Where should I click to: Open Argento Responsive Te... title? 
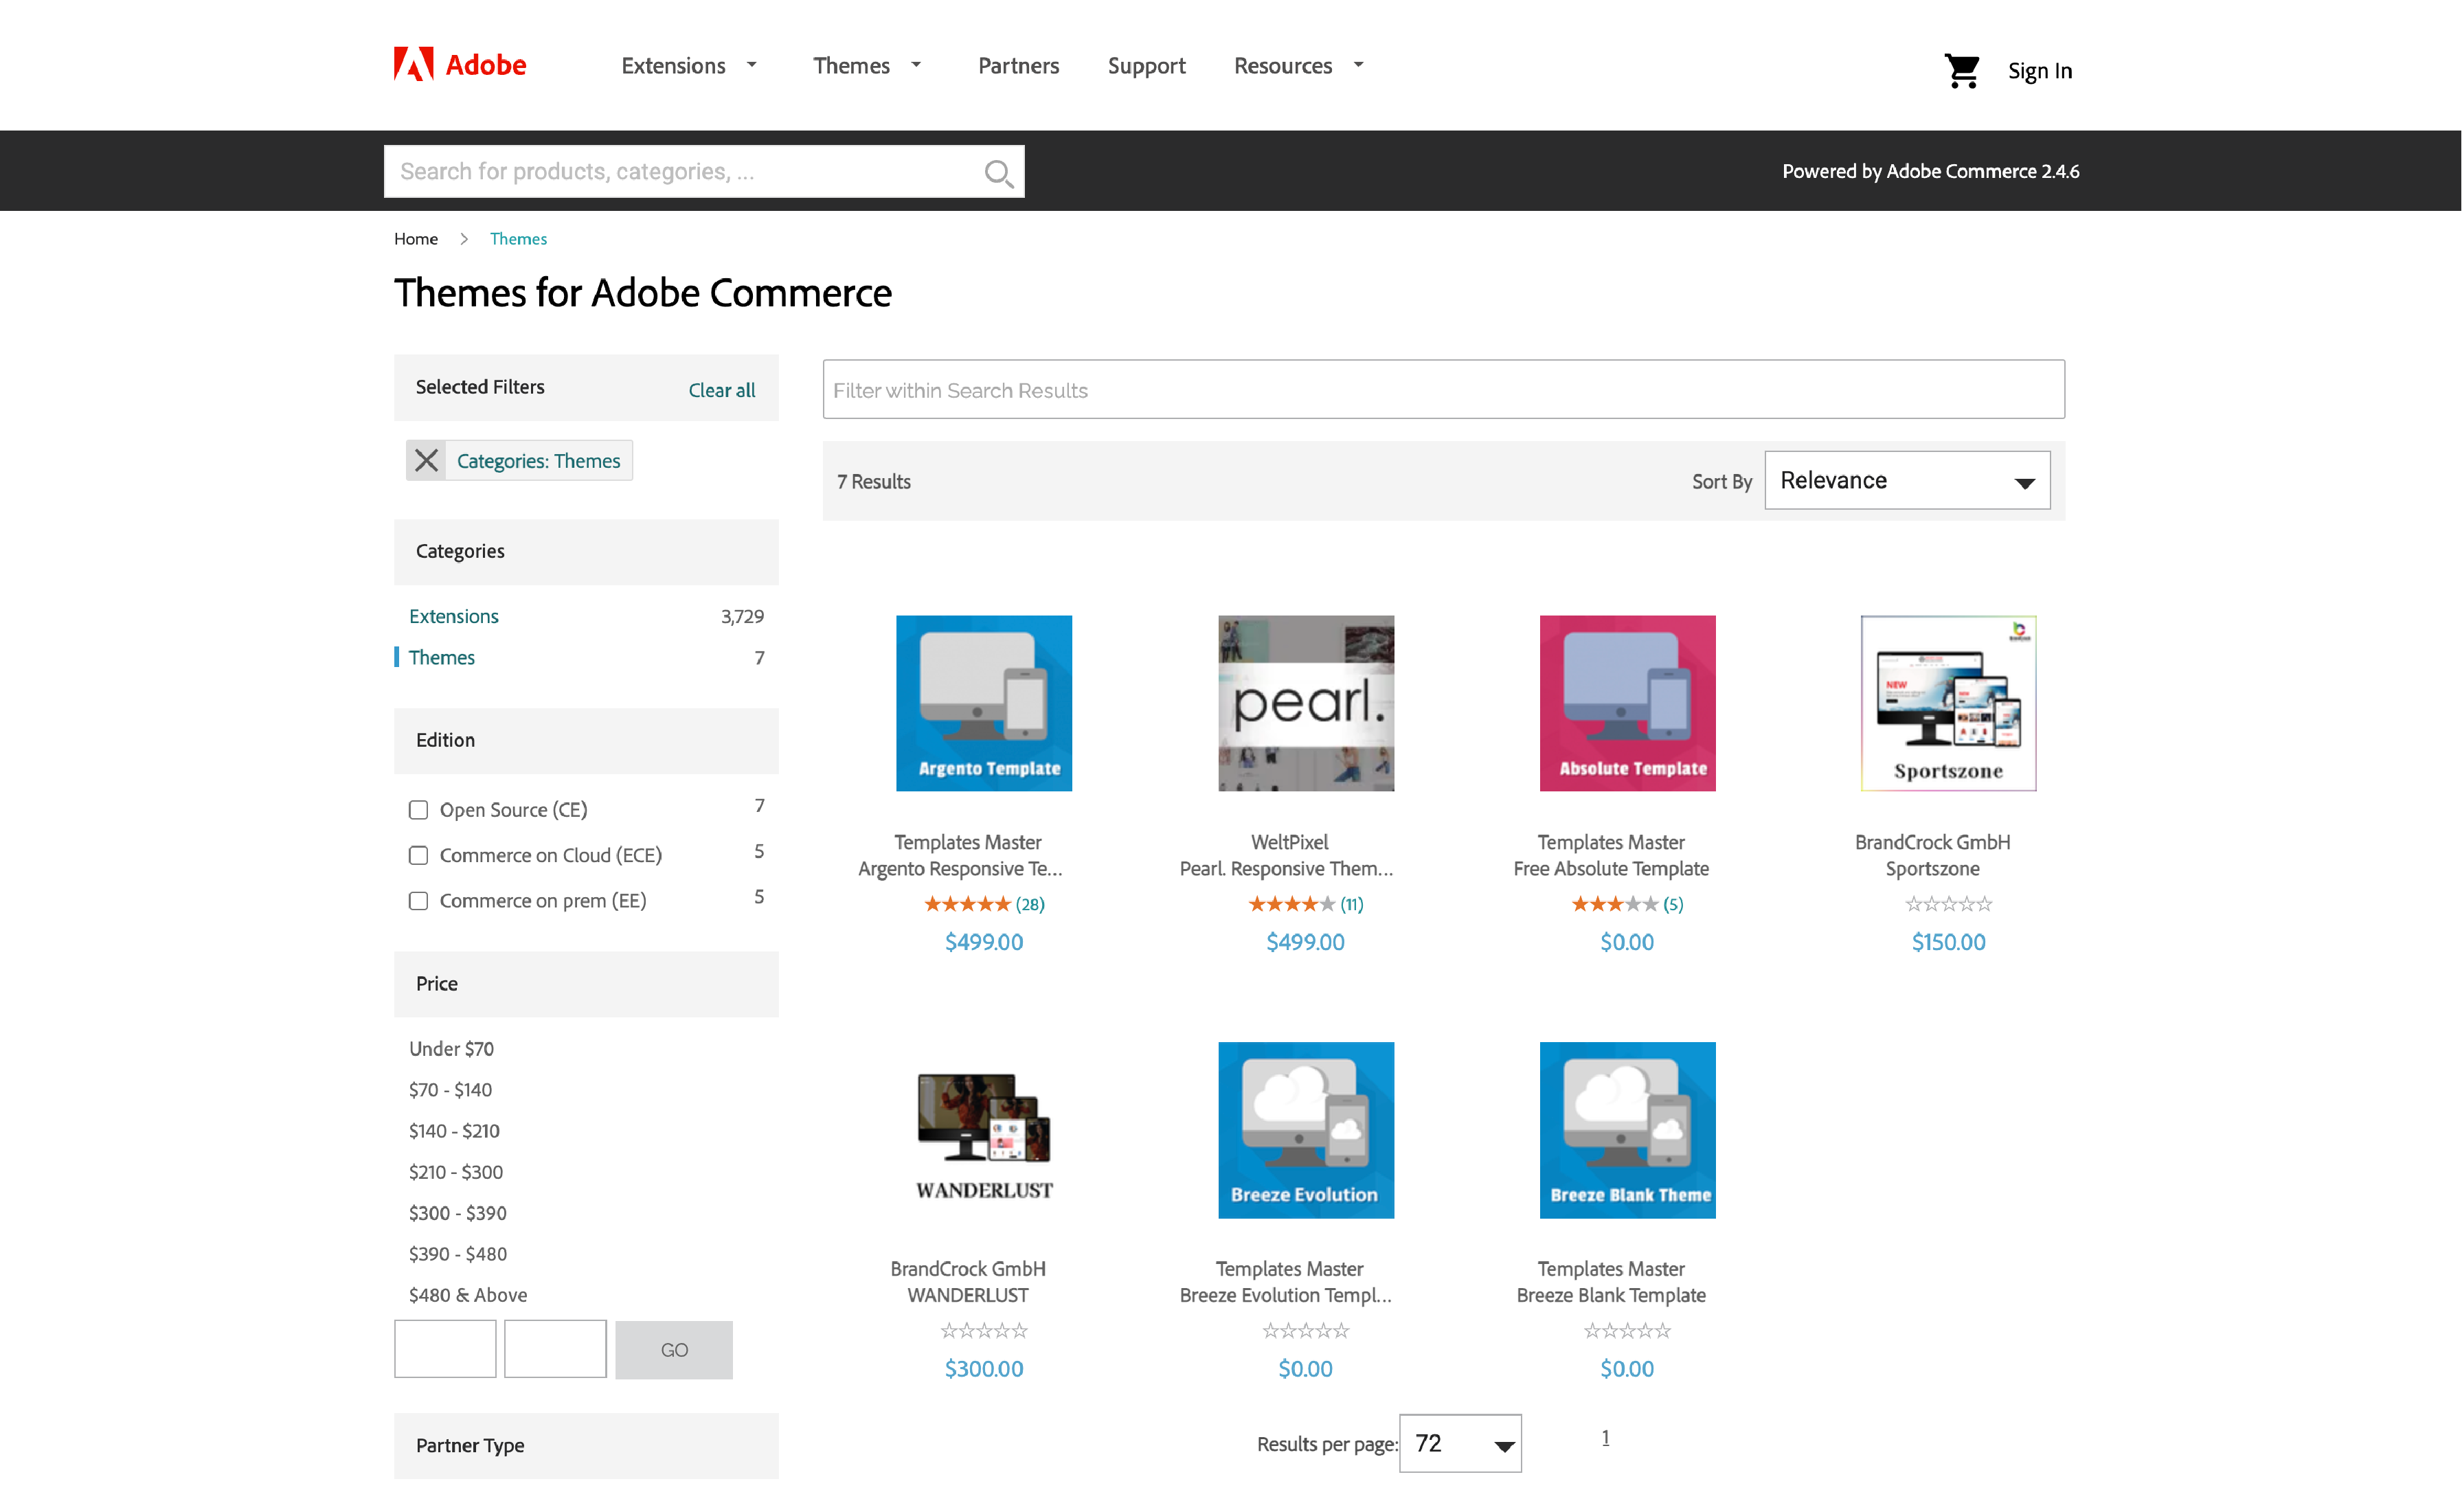click(960, 869)
